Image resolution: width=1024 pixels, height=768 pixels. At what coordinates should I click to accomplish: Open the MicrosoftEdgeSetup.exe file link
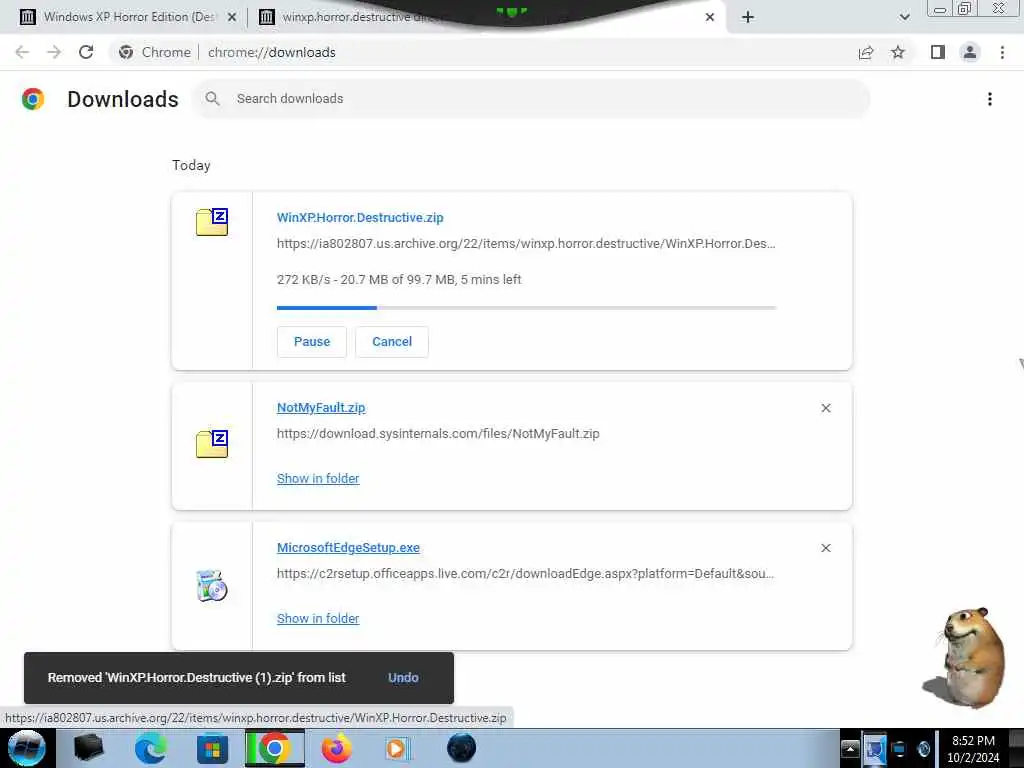[x=348, y=548]
